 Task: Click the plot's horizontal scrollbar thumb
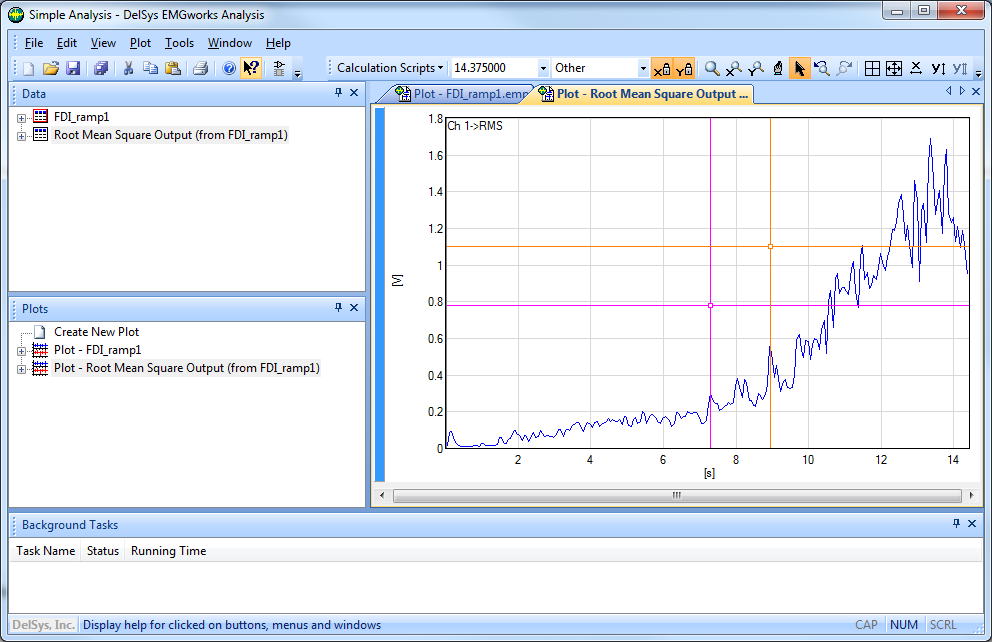click(x=676, y=495)
